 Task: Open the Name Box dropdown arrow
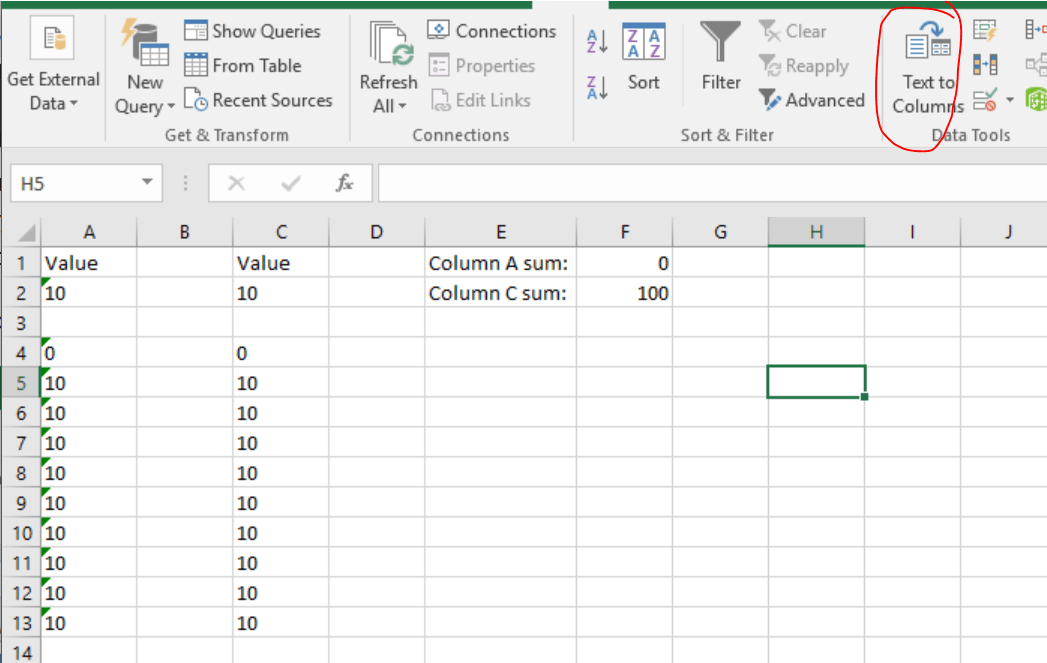click(147, 183)
